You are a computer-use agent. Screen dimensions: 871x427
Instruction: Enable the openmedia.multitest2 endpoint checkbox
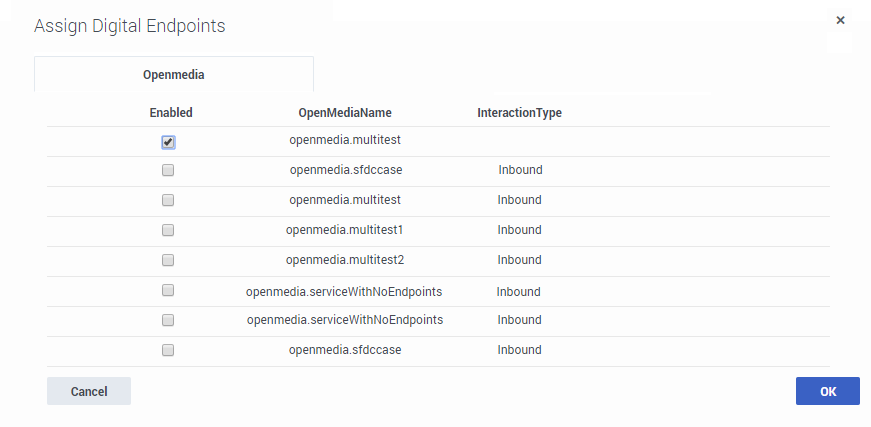[x=168, y=260]
